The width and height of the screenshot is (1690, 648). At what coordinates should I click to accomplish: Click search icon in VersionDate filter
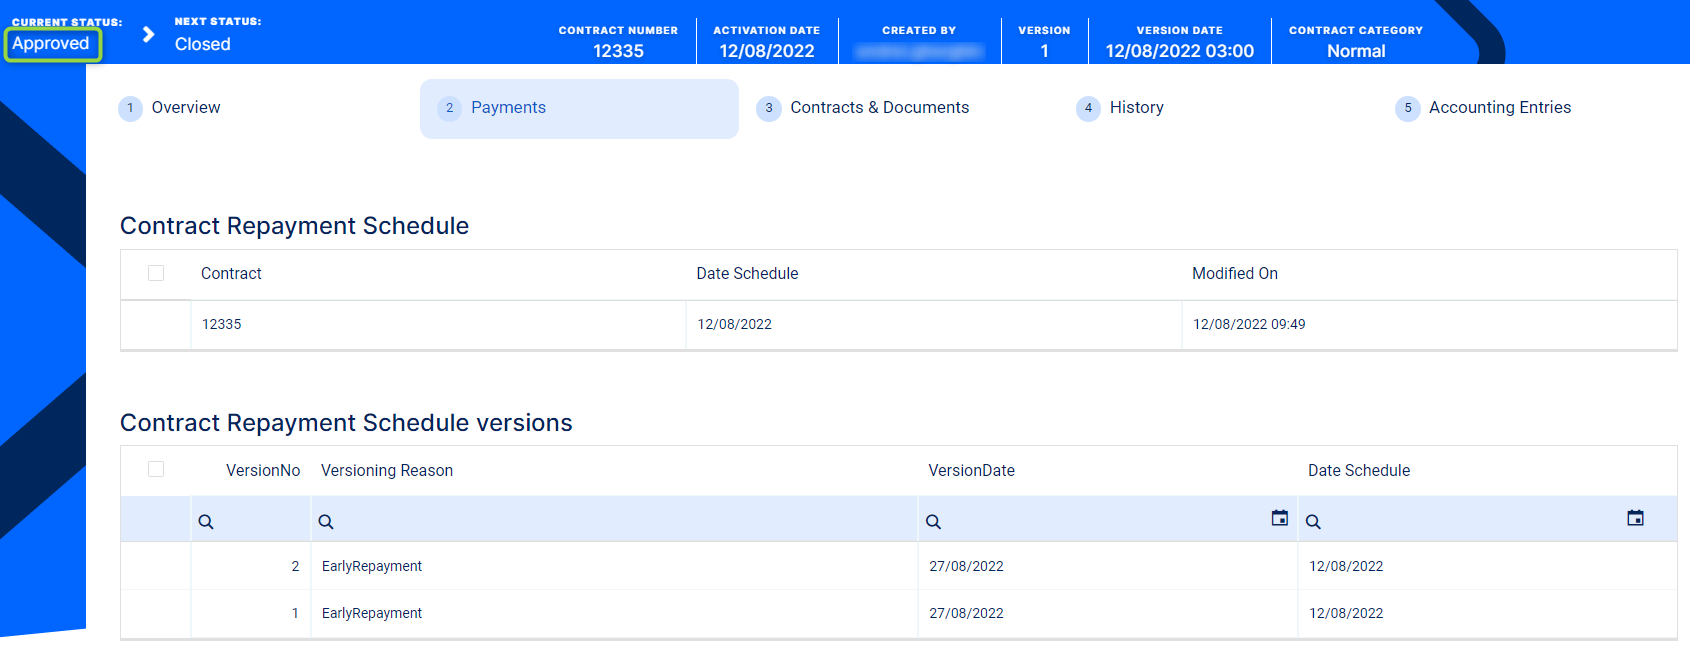click(x=933, y=522)
